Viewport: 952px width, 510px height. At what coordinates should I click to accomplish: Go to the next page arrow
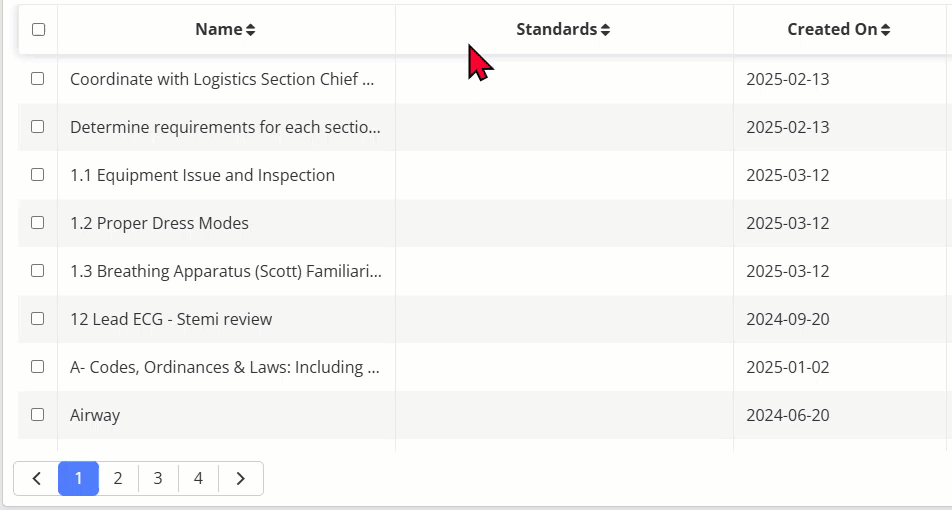point(240,478)
